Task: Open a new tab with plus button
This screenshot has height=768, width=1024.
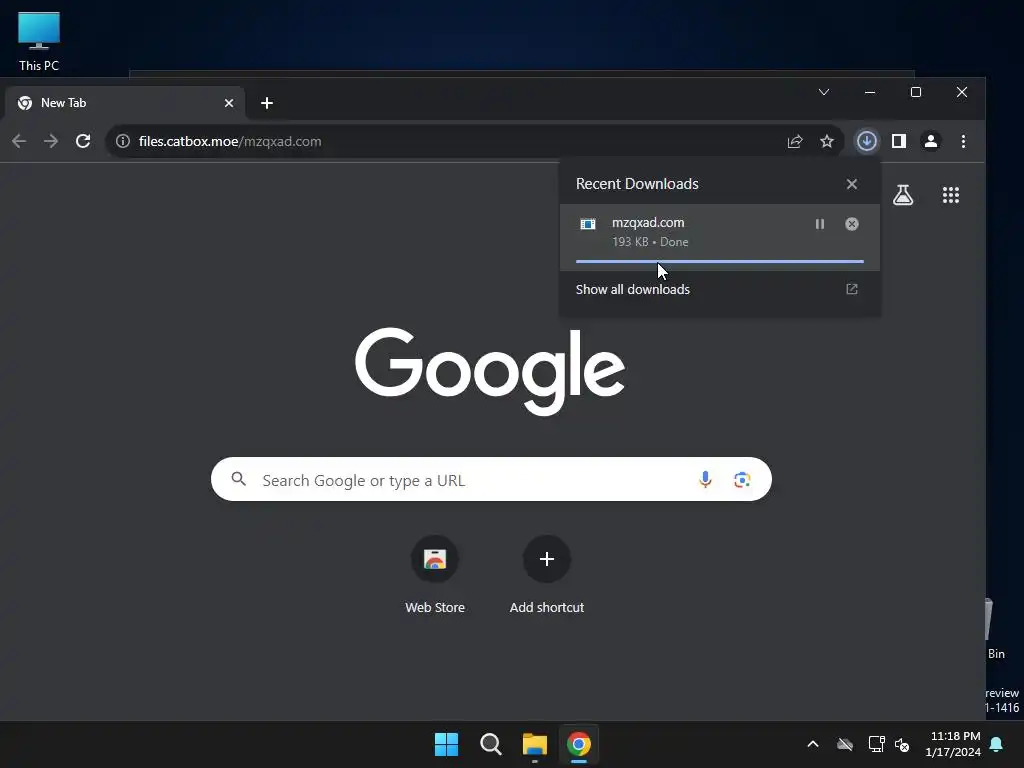Action: coord(266,103)
